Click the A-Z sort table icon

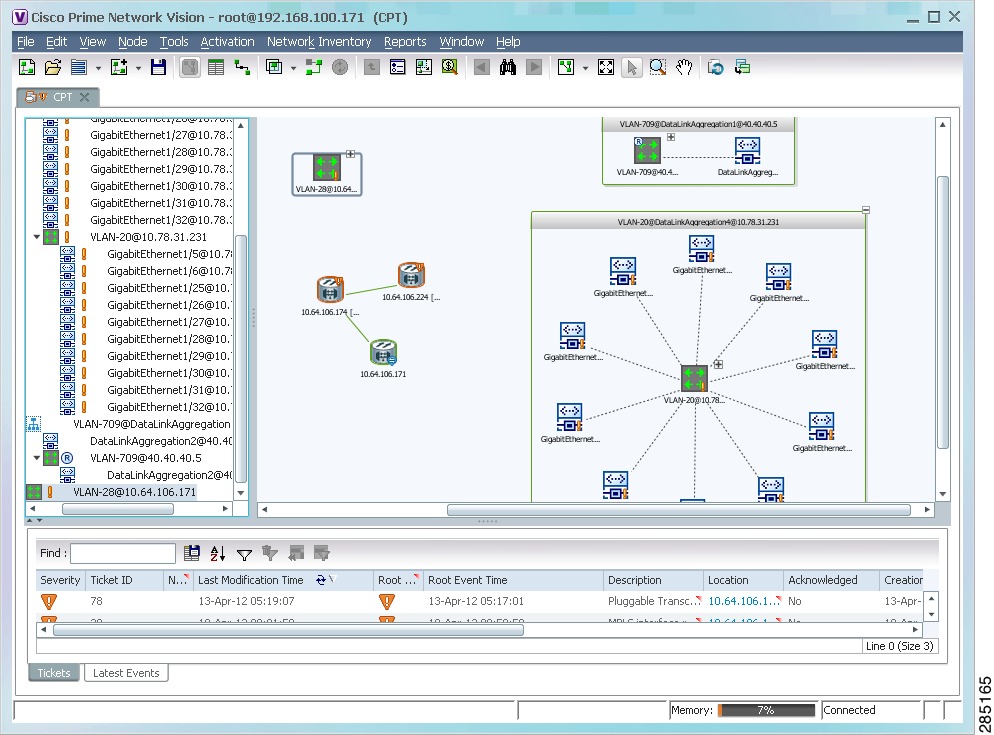(217, 554)
